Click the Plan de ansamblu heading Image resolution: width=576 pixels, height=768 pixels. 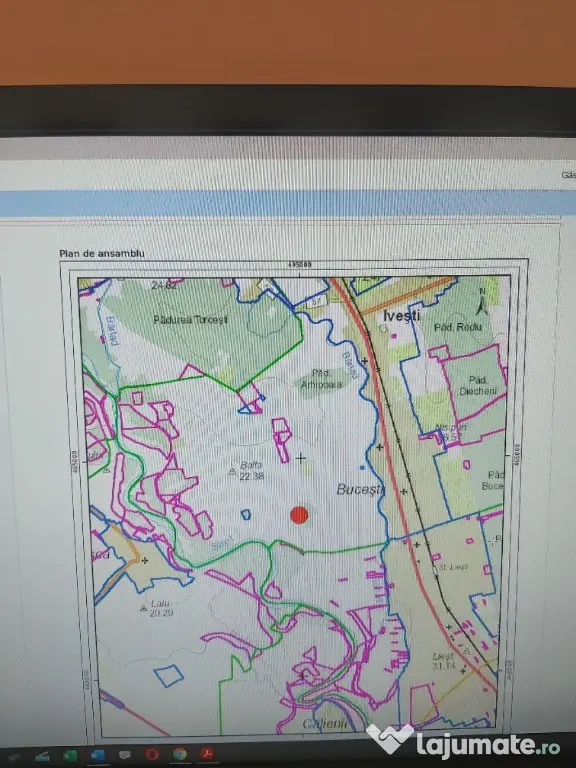tap(101, 253)
